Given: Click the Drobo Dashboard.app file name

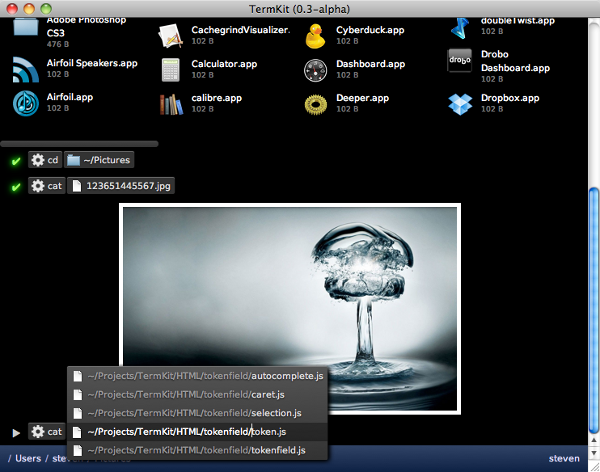Looking at the screenshot, I should (x=515, y=61).
